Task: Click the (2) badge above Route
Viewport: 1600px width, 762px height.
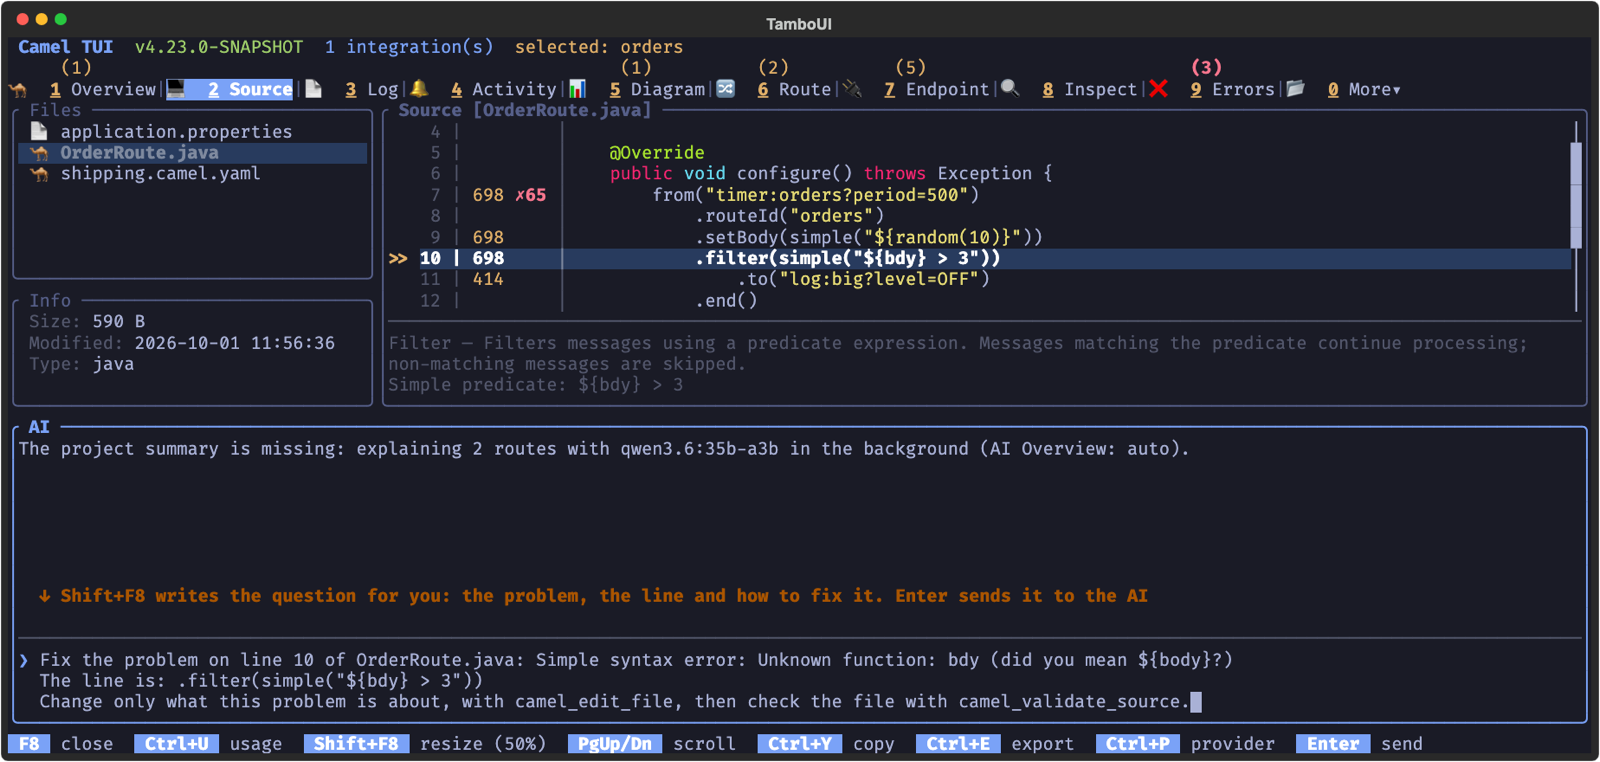Action: tap(773, 67)
